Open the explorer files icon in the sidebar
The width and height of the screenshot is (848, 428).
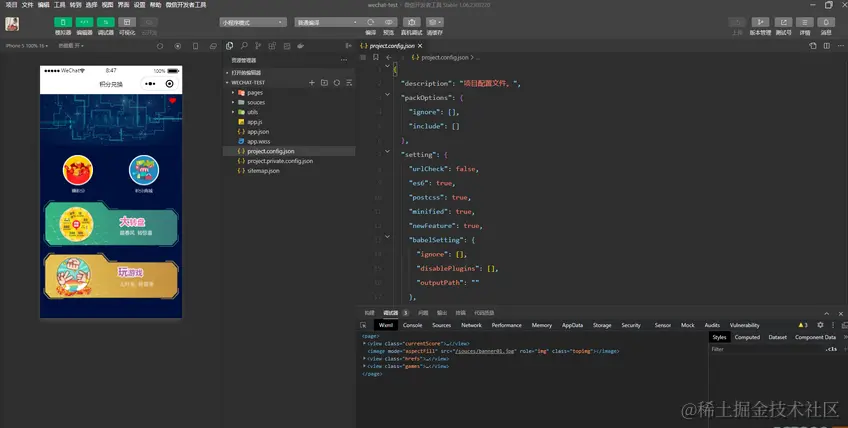click(x=230, y=46)
